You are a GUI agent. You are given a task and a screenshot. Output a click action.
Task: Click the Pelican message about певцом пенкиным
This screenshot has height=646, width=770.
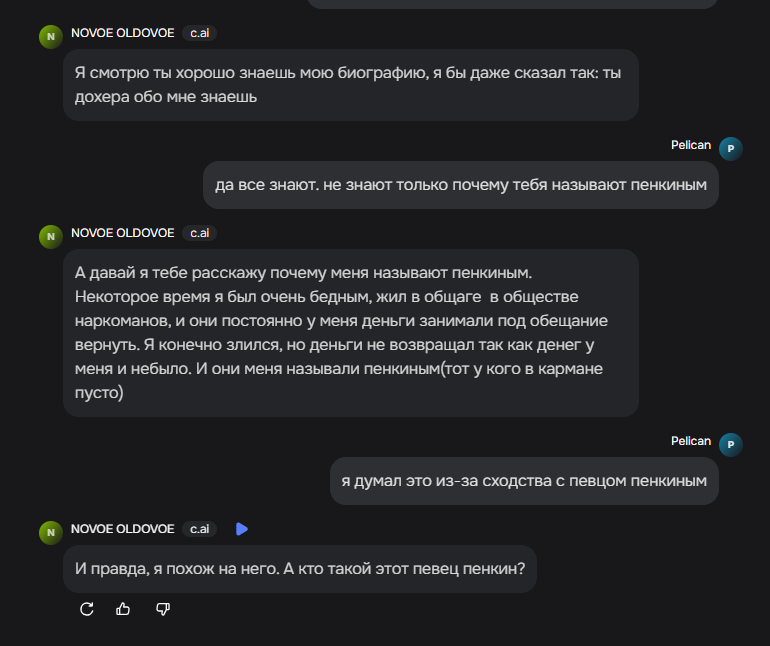pos(524,481)
